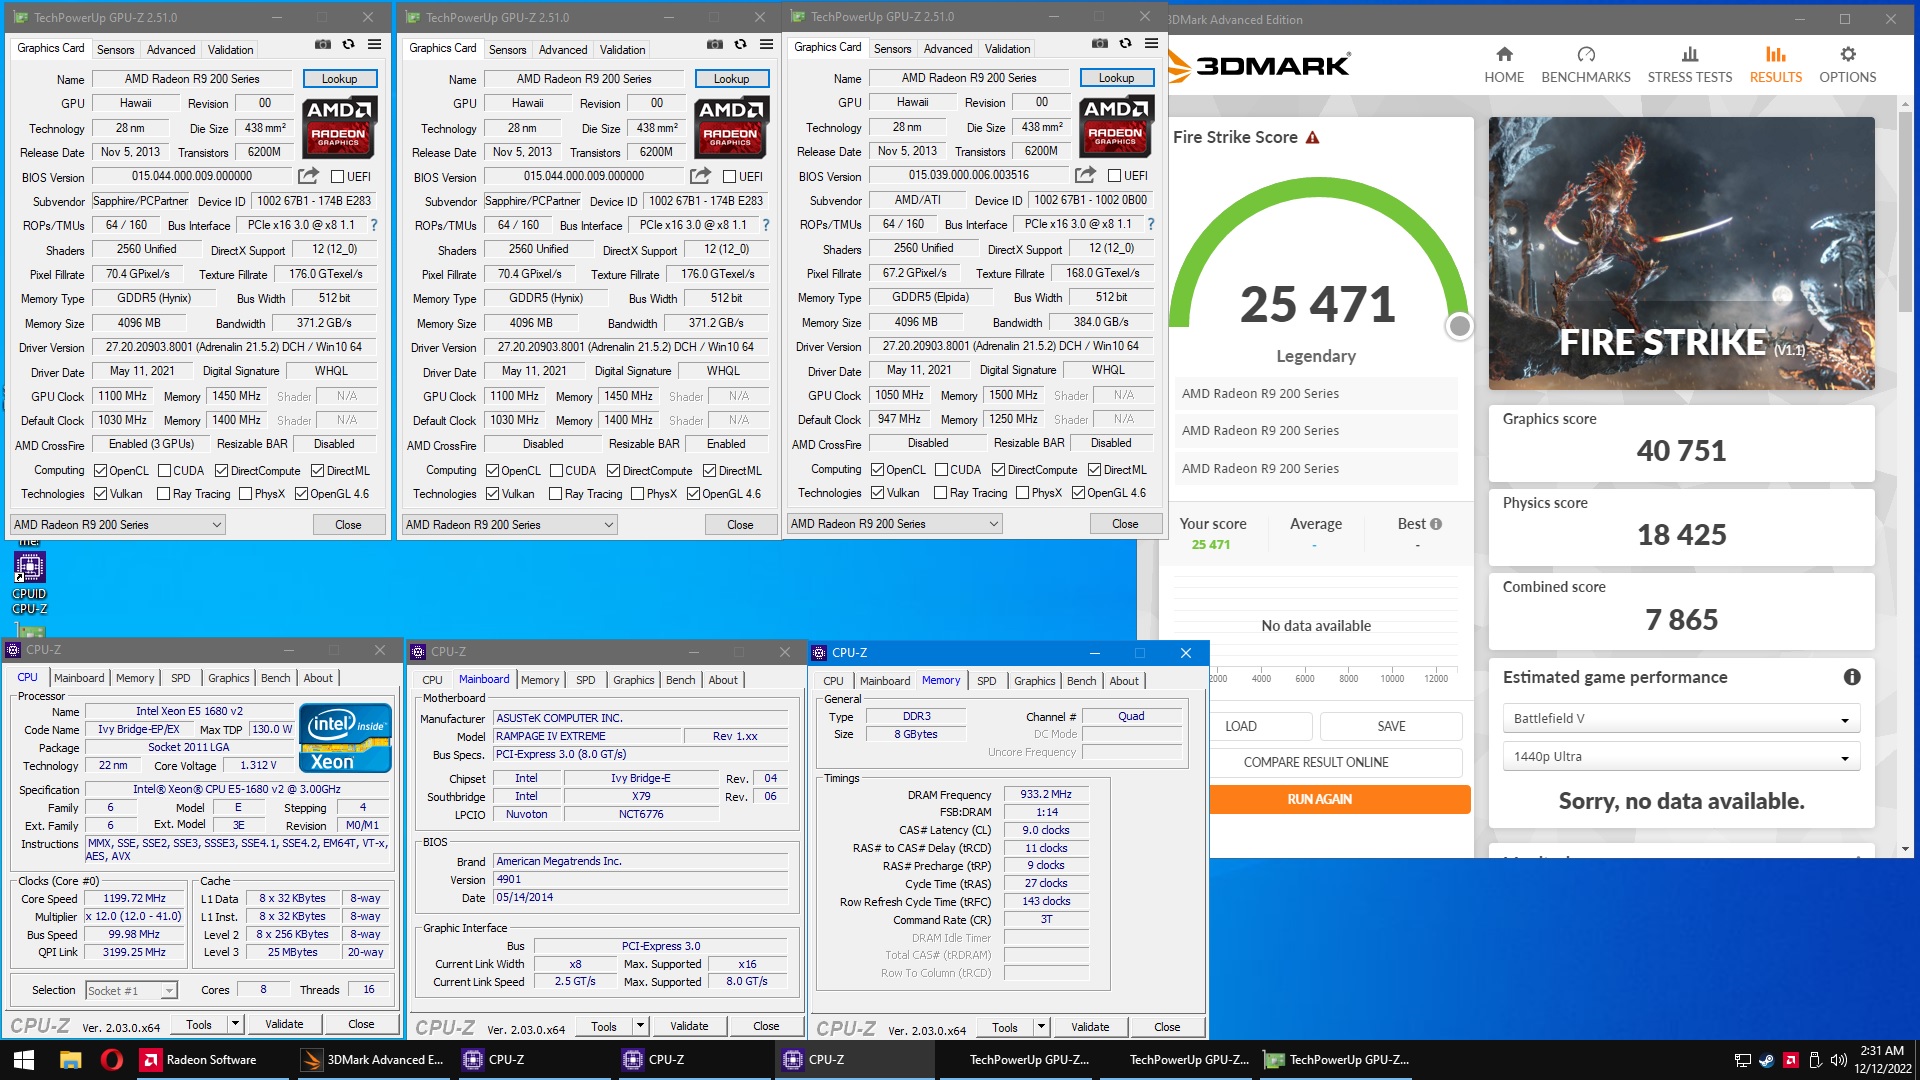Open 3DMark BENCHMARKS section
Viewport: 1920px width, 1080px height.
click(x=1586, y=65)
